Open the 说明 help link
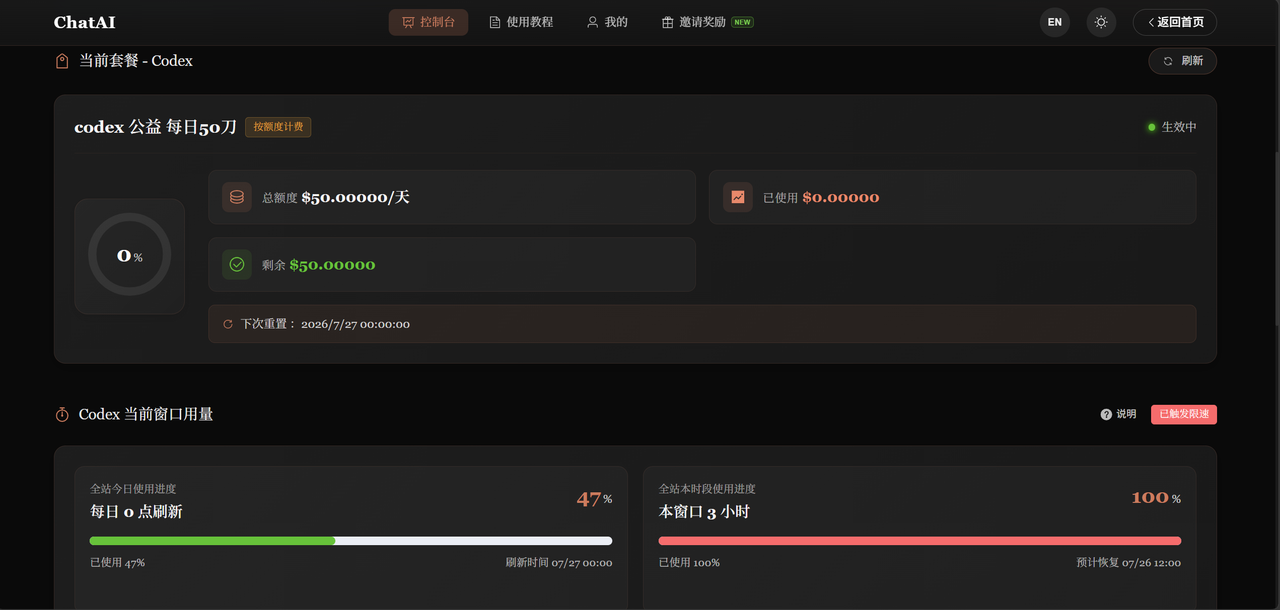Viewport: 1280px width, 610px height. click(1118, 414)
